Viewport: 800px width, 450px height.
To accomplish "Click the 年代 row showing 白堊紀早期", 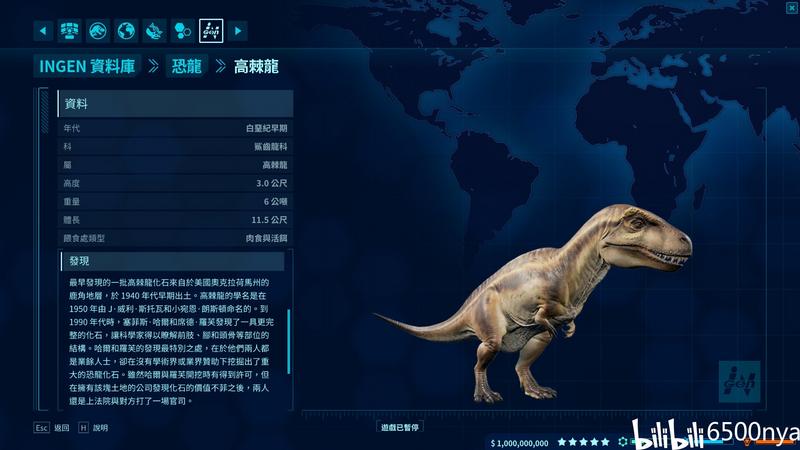I will coord(175,128).
